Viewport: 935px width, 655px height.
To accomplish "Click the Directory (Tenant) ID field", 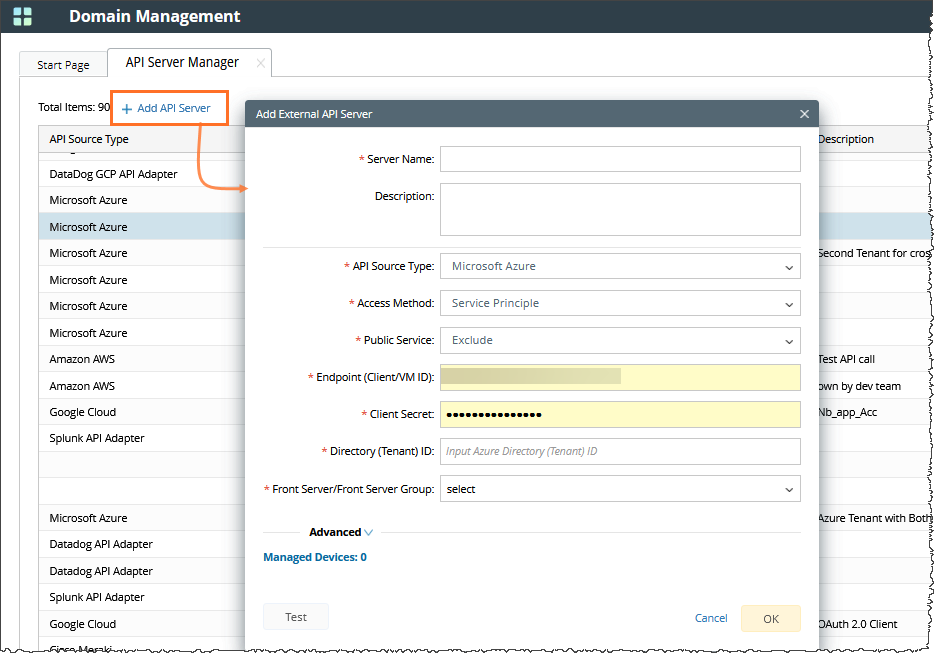I will (x=620, y=452).
